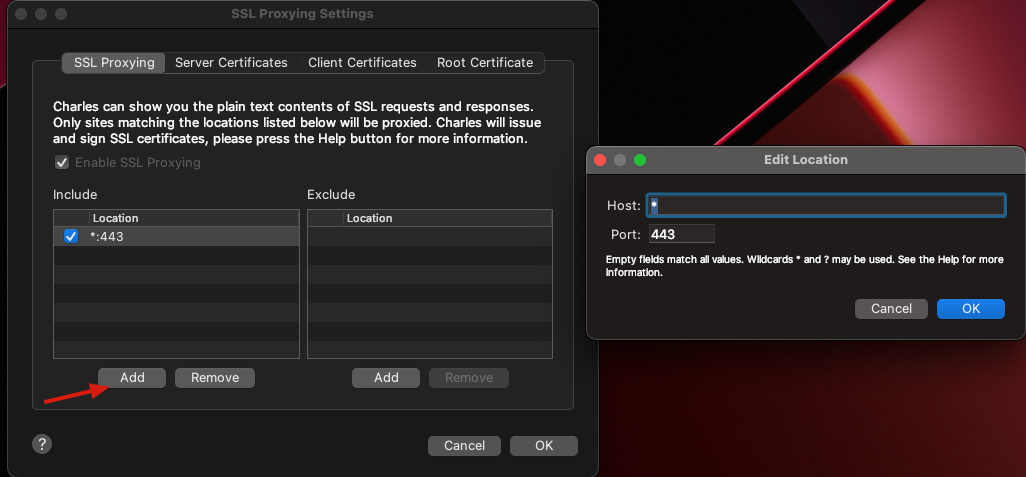Click the Exclude list Location column header
This screenshot has width=1026, height=477.
tap(448, 218)
